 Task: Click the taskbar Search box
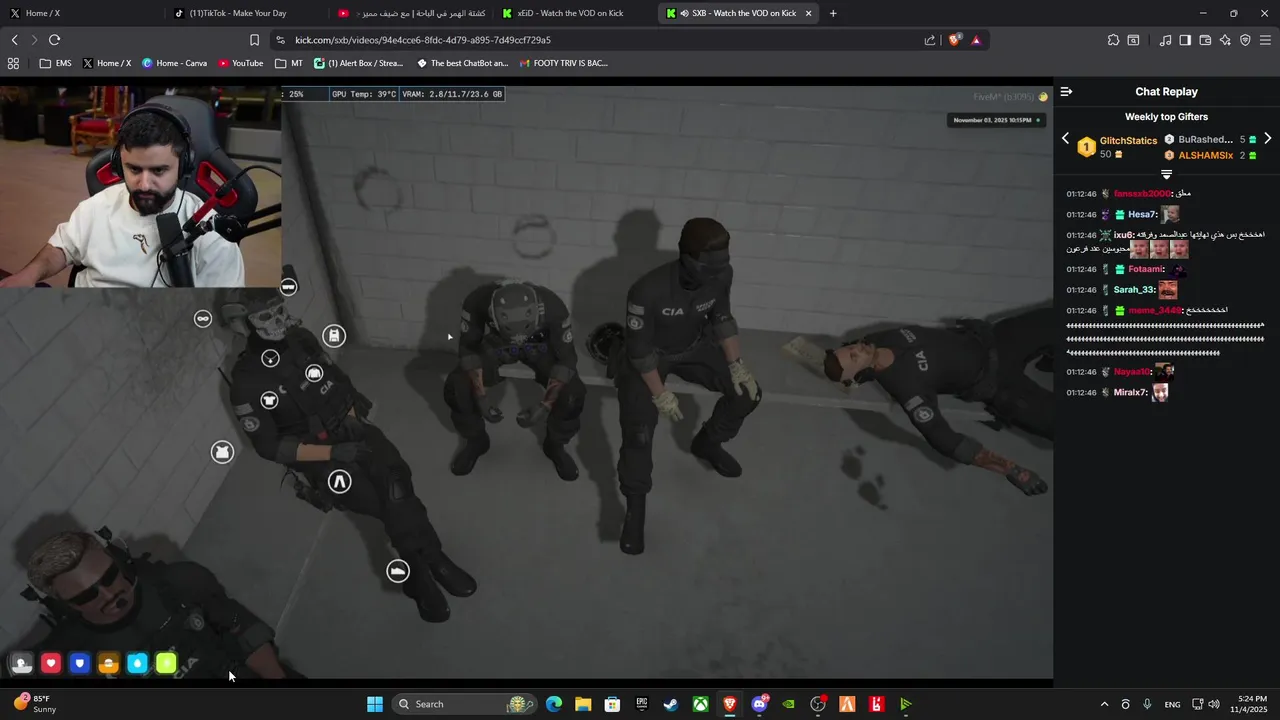tap(465, 704)
